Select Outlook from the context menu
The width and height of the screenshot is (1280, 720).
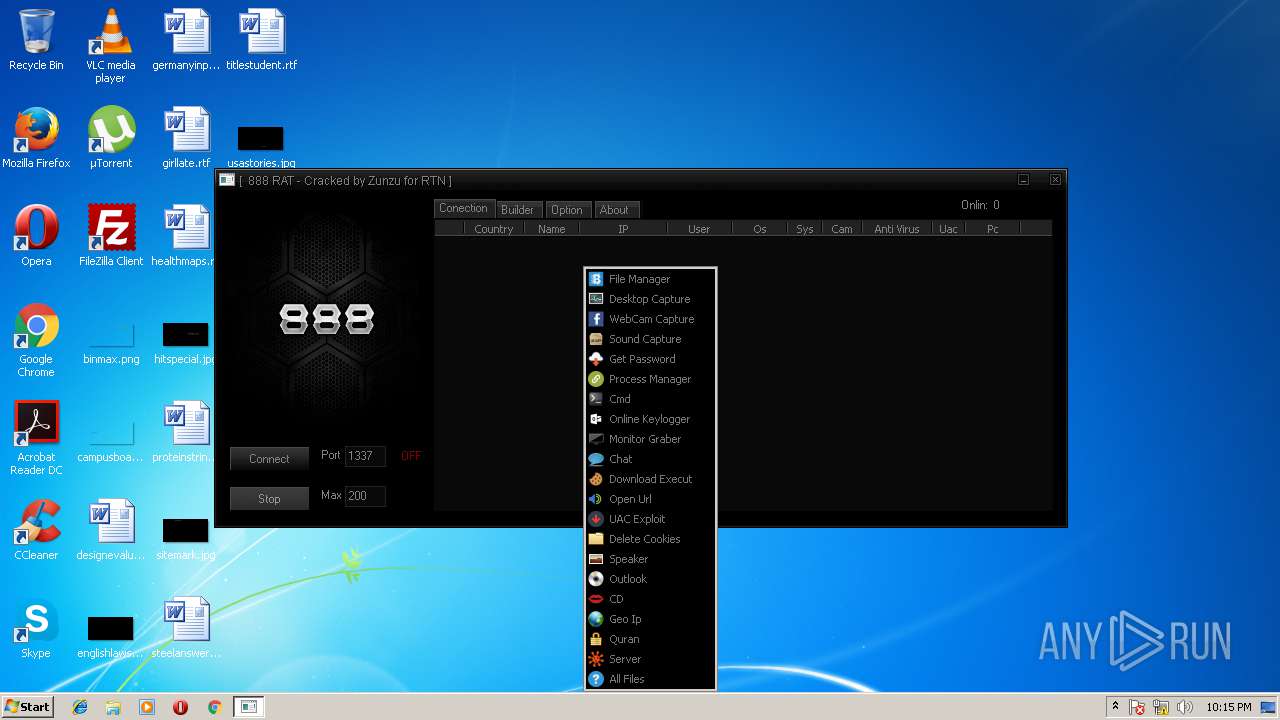[x=650, y=579]
